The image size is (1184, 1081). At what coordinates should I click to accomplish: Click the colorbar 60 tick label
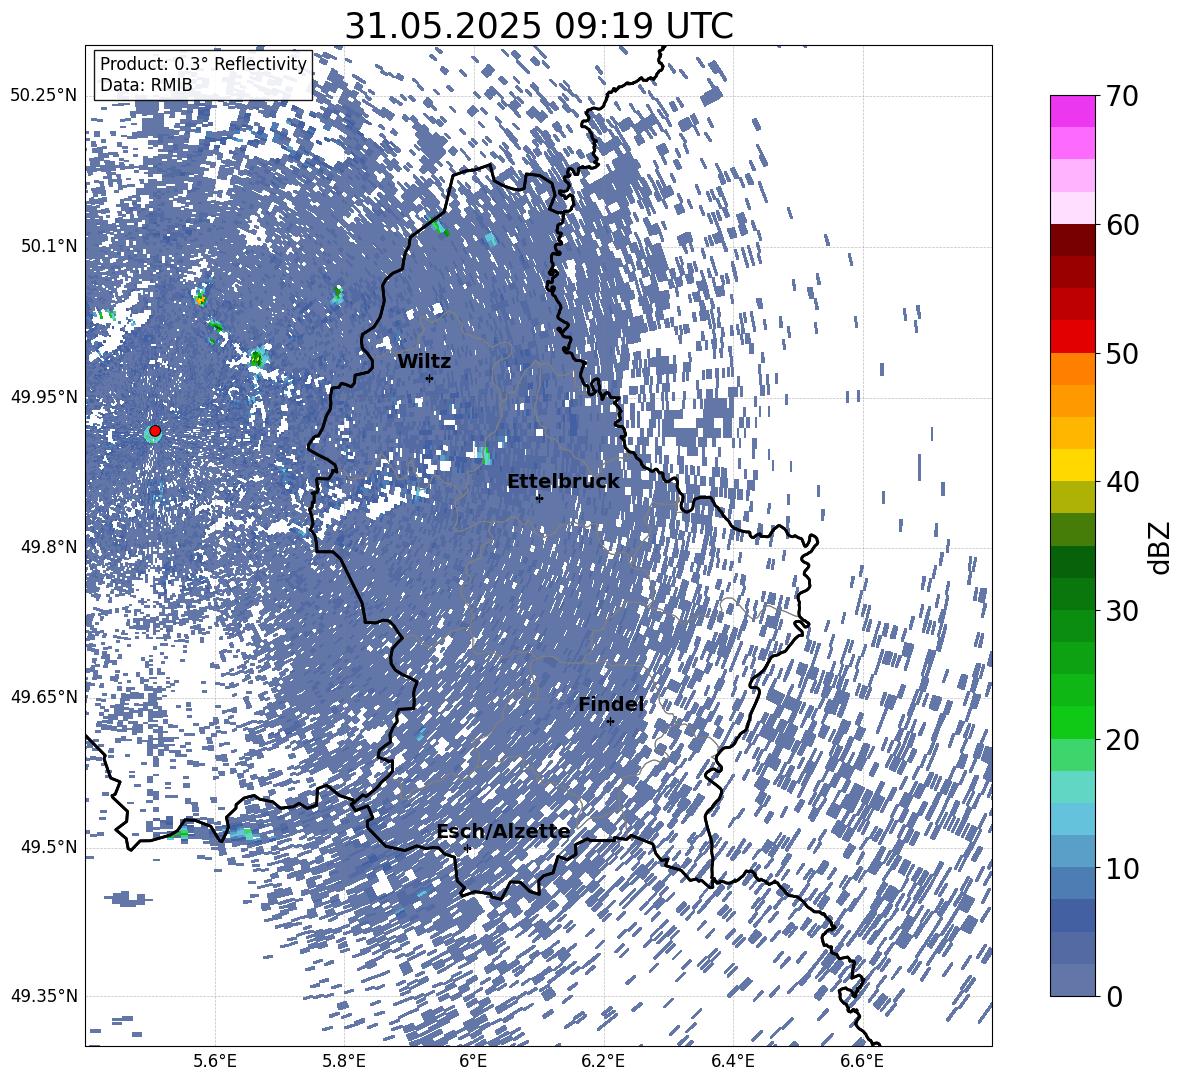tap(1122, 225)
